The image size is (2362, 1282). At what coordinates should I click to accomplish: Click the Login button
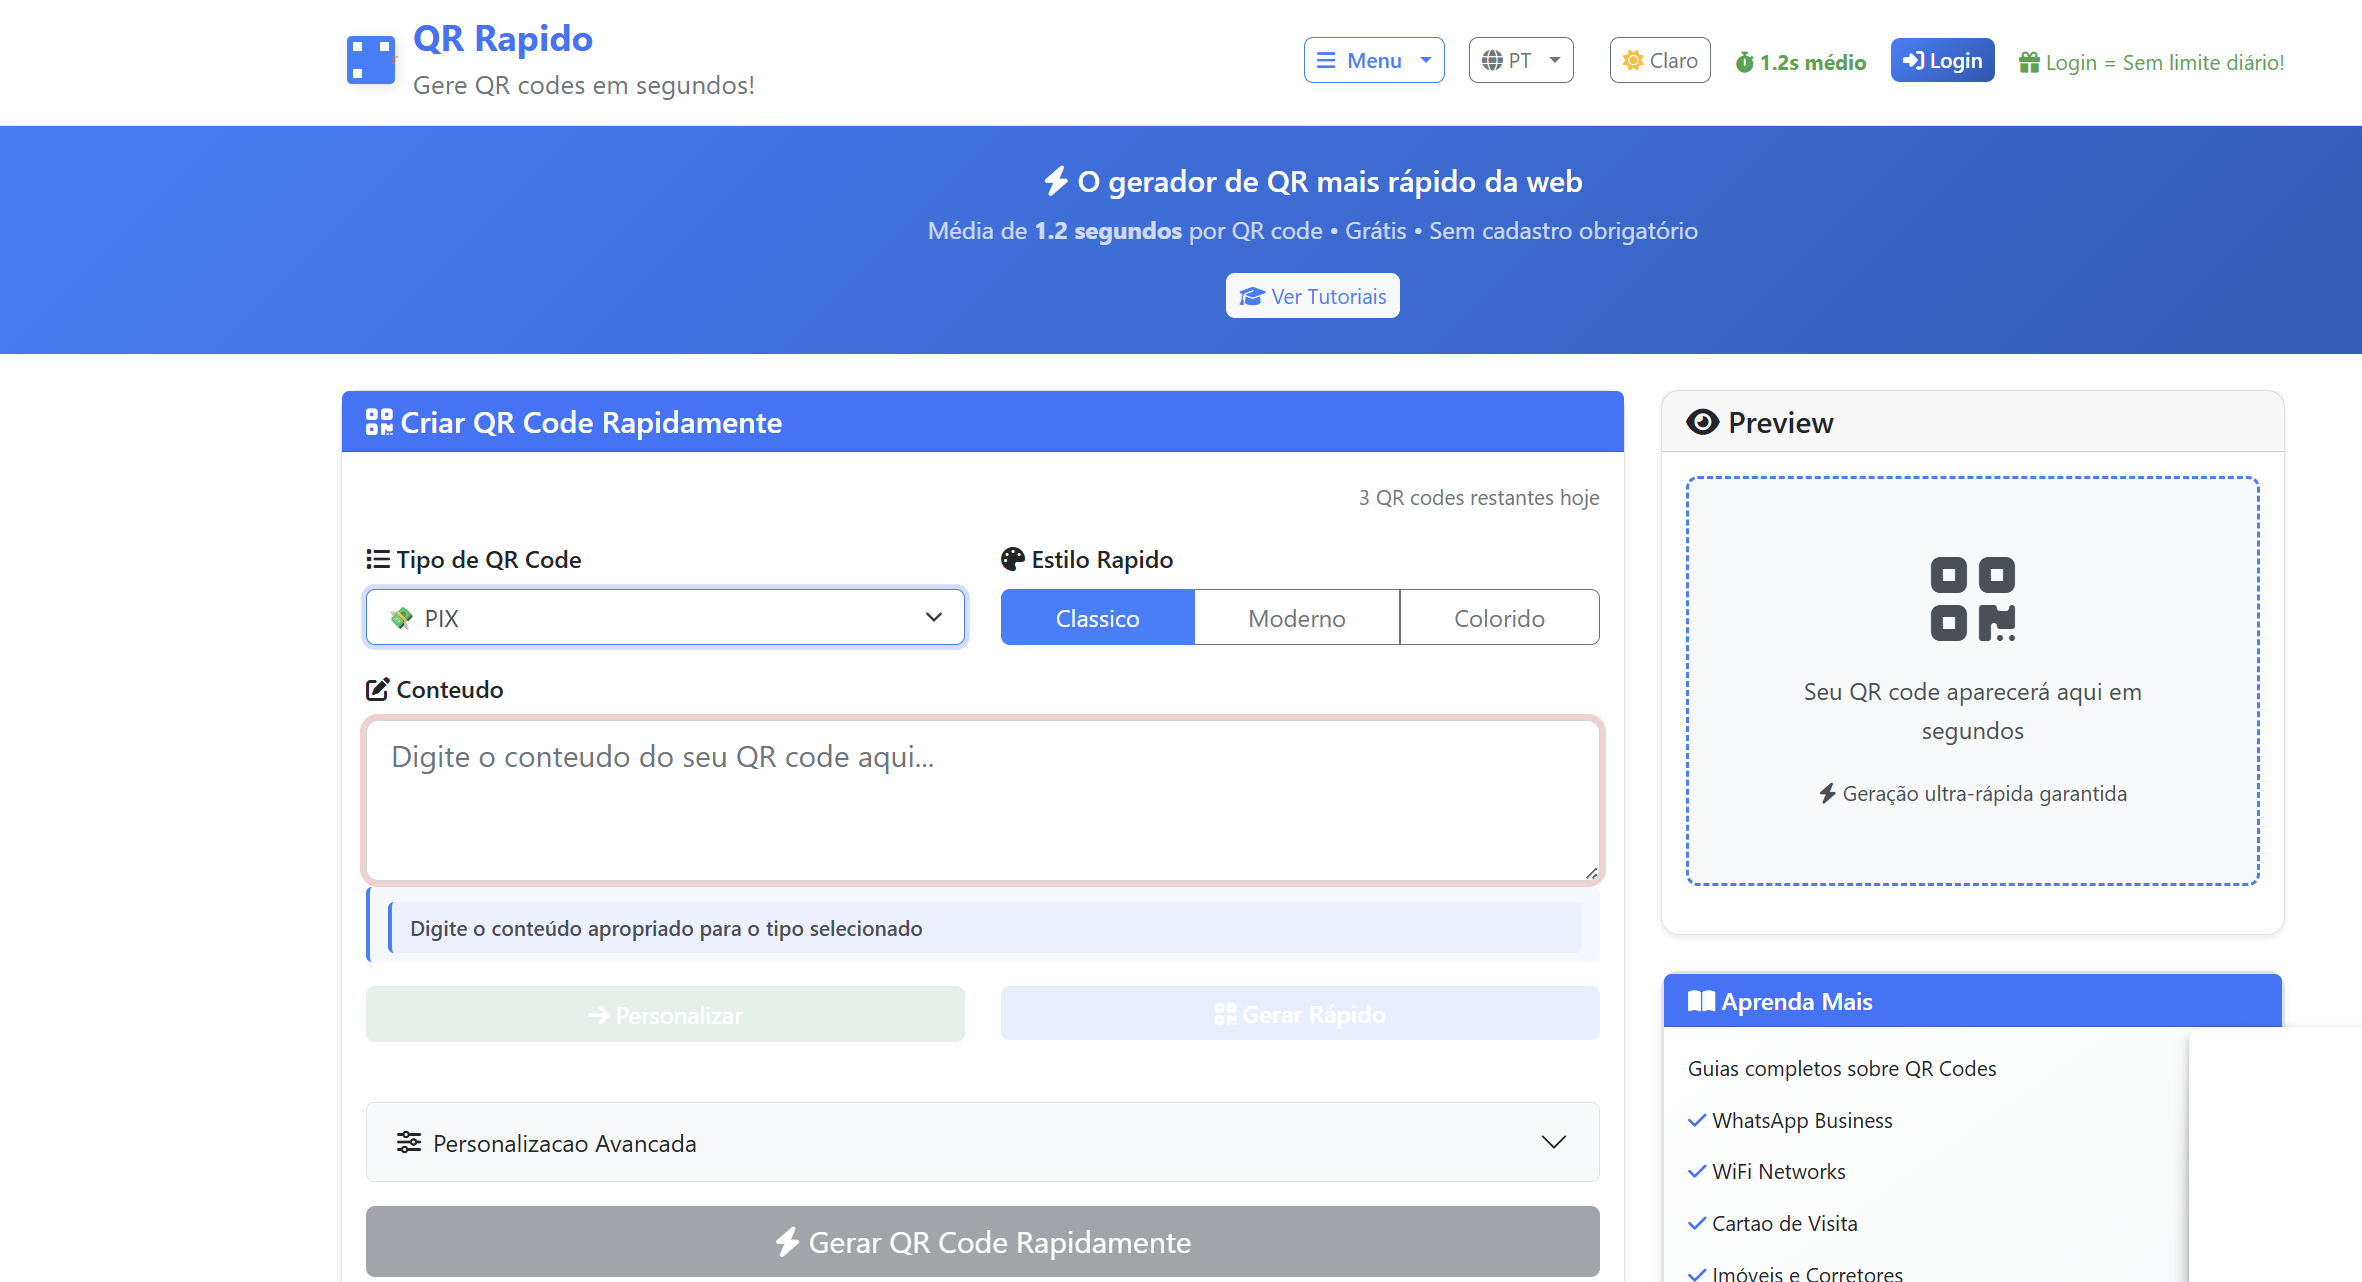(1942, 61)
